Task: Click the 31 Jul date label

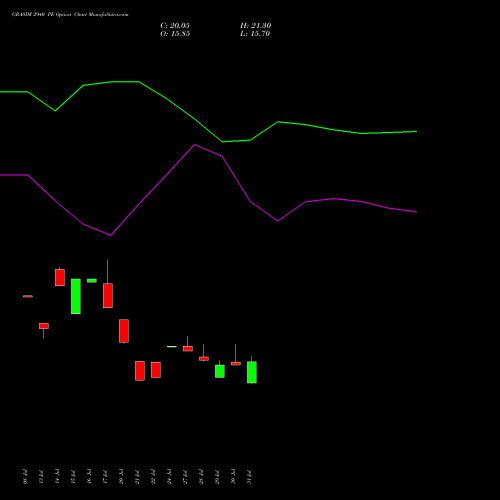Action: coord(249,477)
